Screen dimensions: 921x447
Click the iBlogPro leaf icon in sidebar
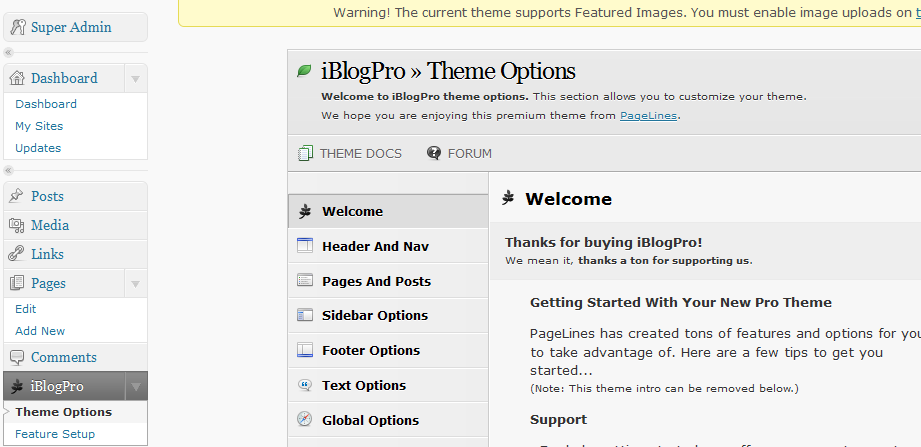(18, 386)
